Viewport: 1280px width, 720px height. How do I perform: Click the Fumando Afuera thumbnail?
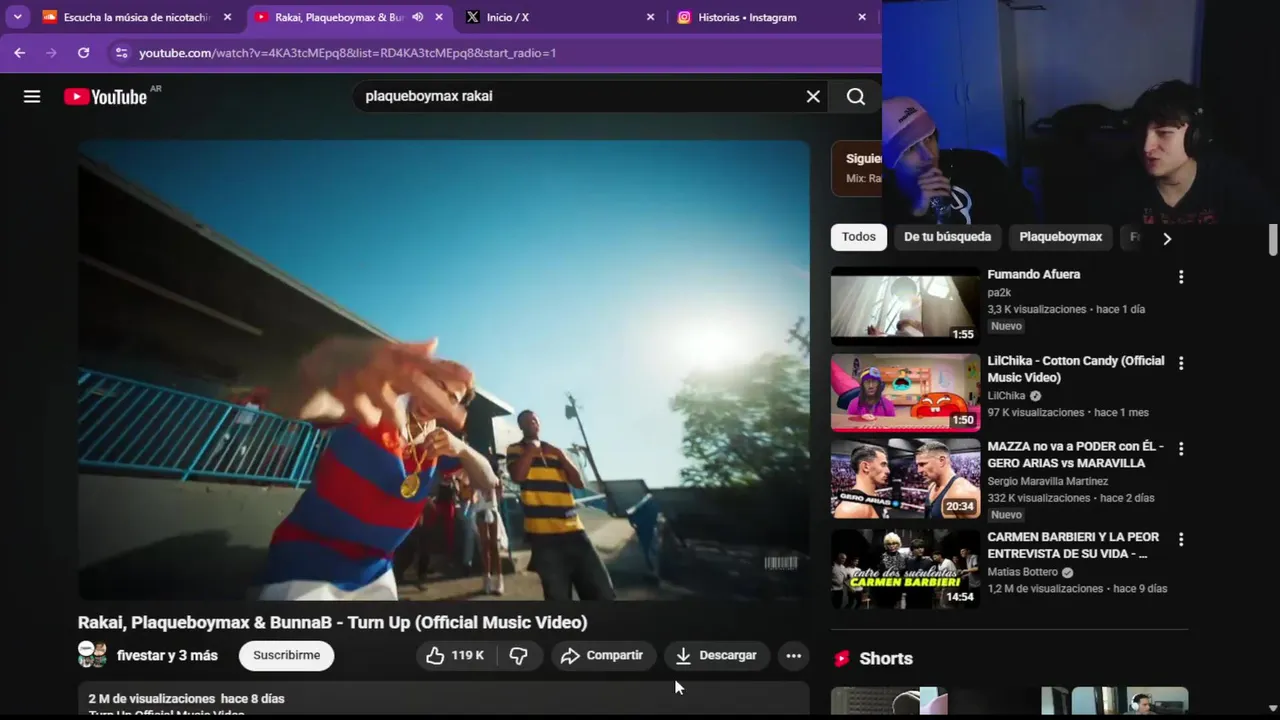tap(905, 305)
